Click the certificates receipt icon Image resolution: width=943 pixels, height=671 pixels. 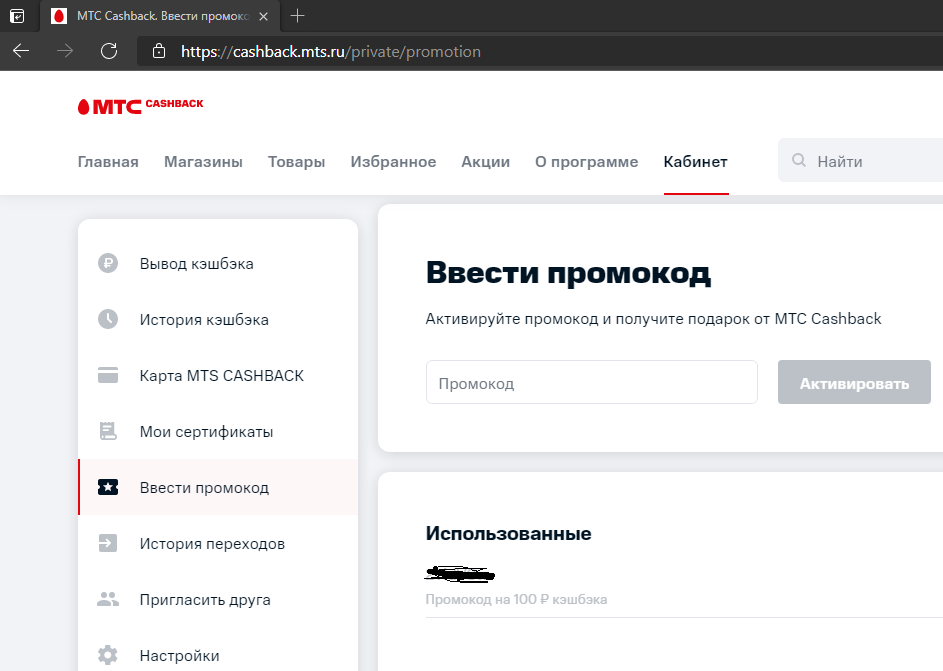[x=108, y=431]
